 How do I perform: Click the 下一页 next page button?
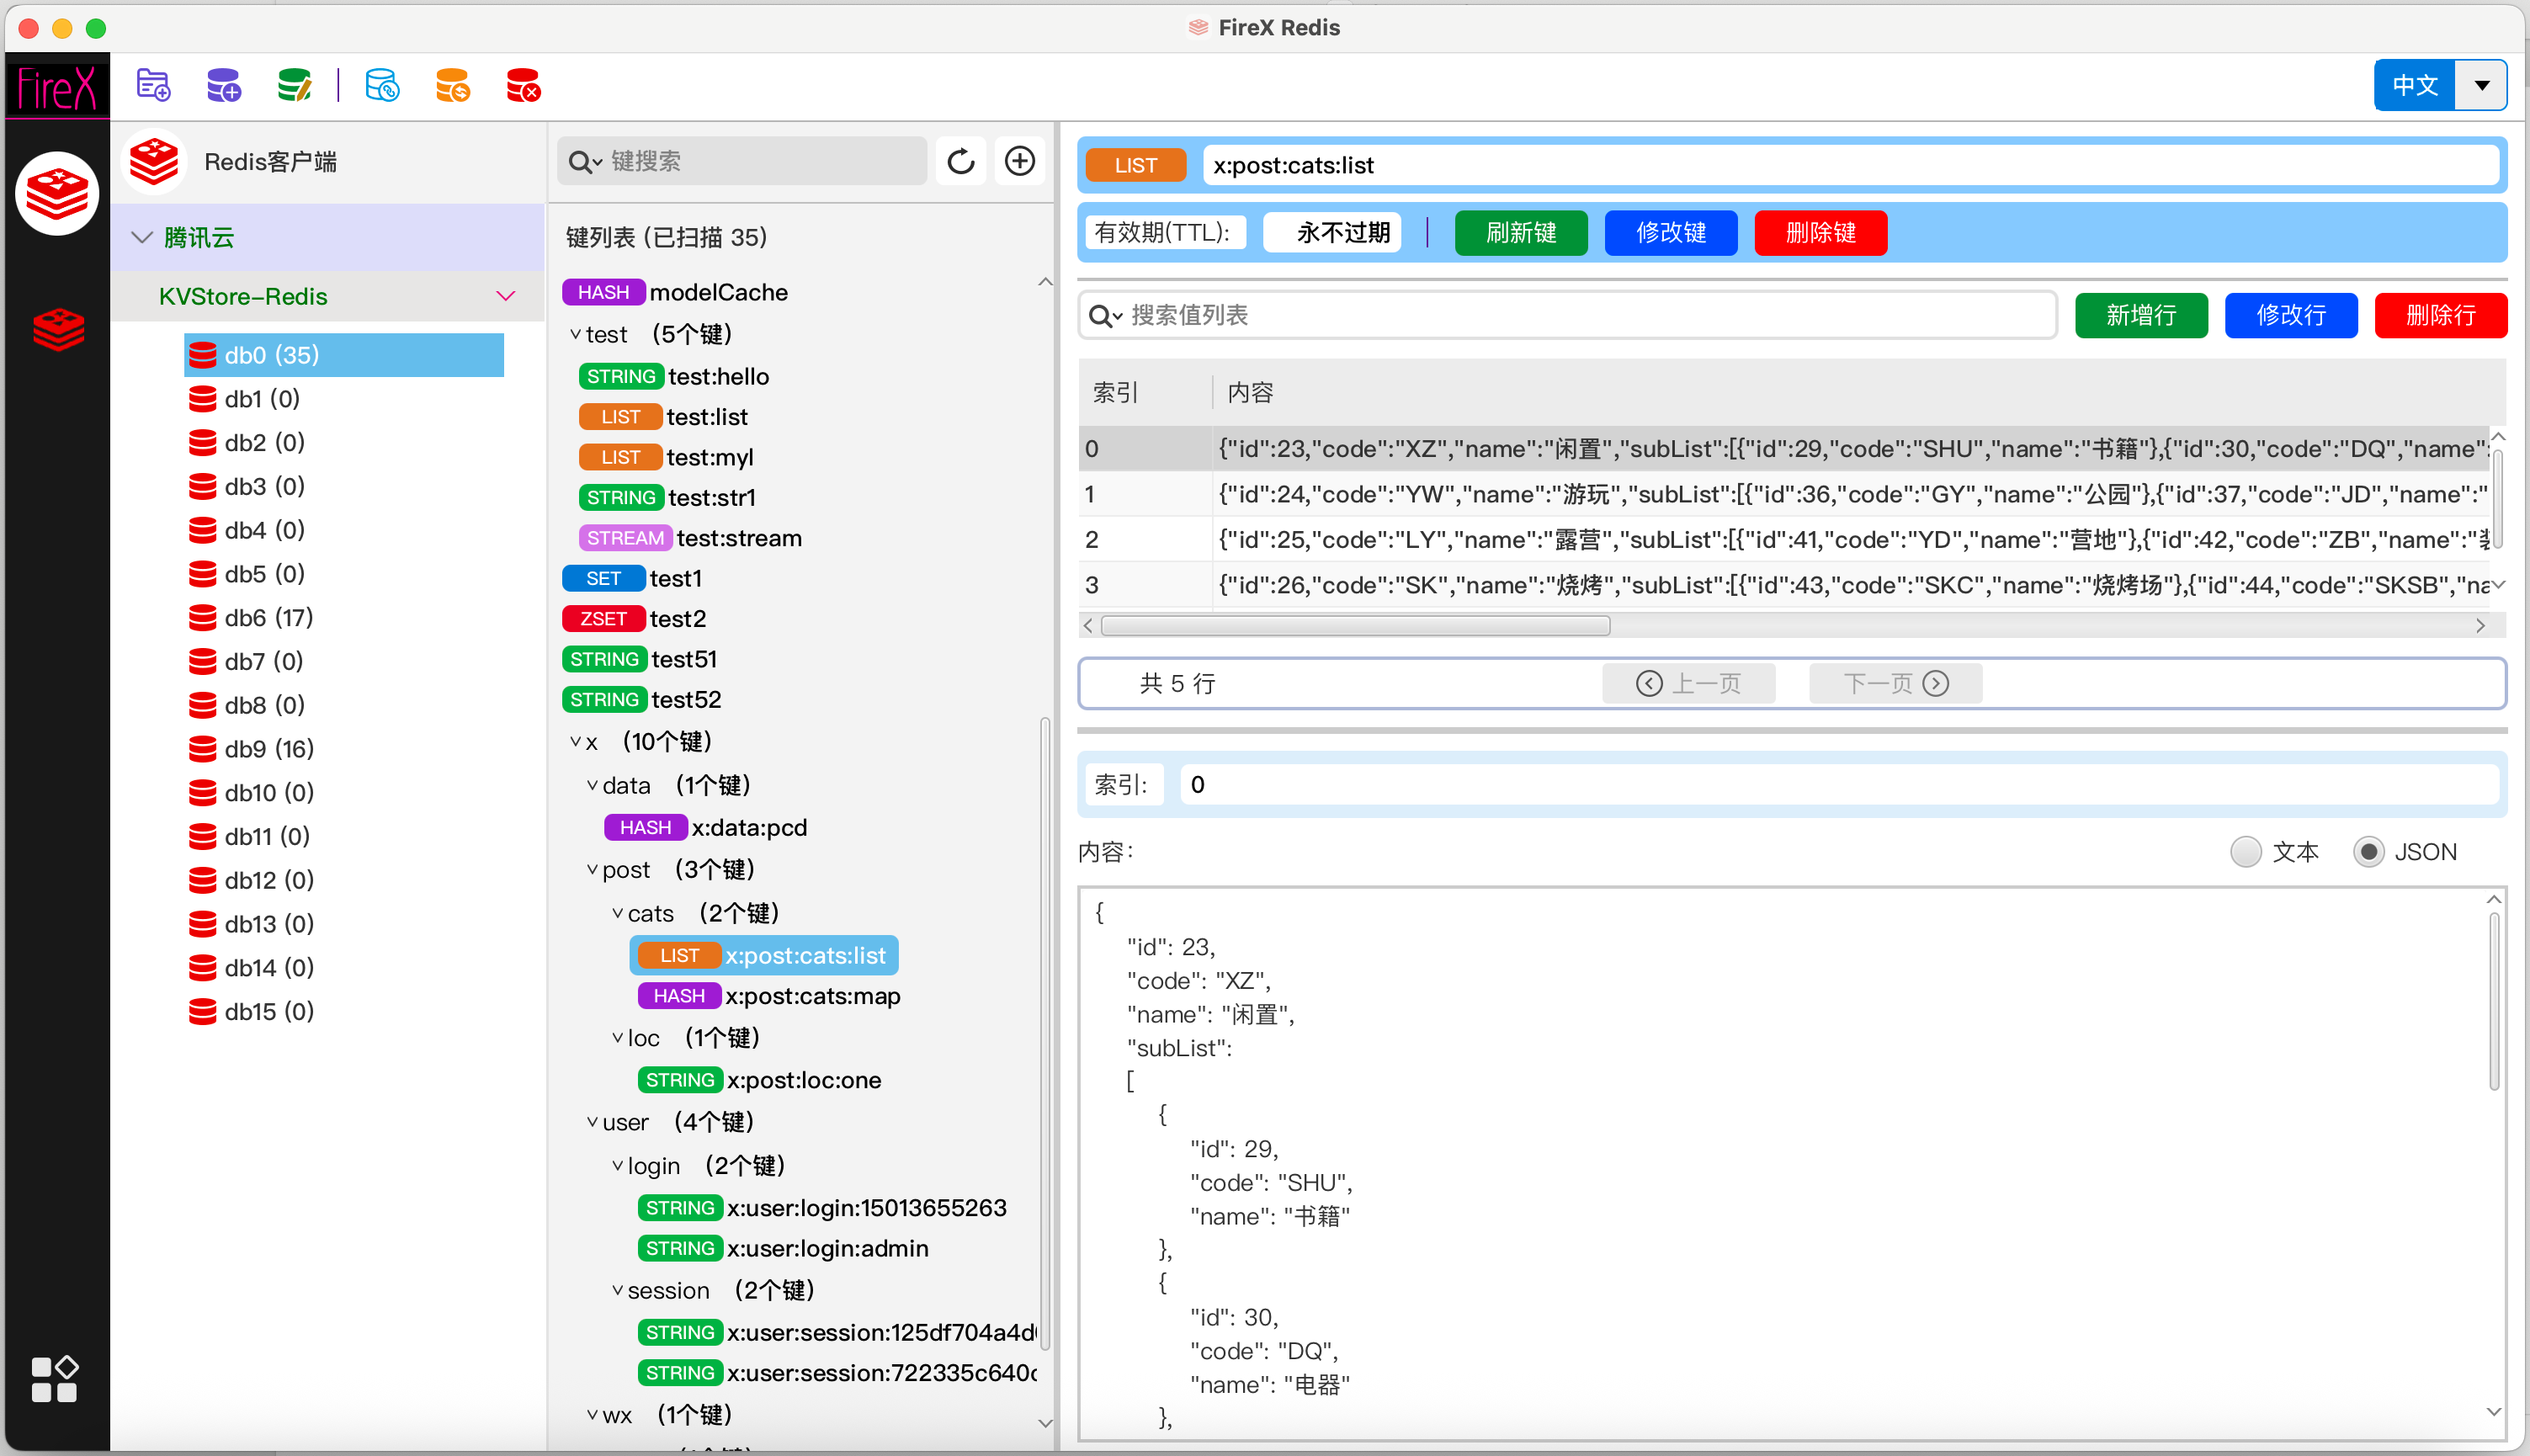[1895, 684]
